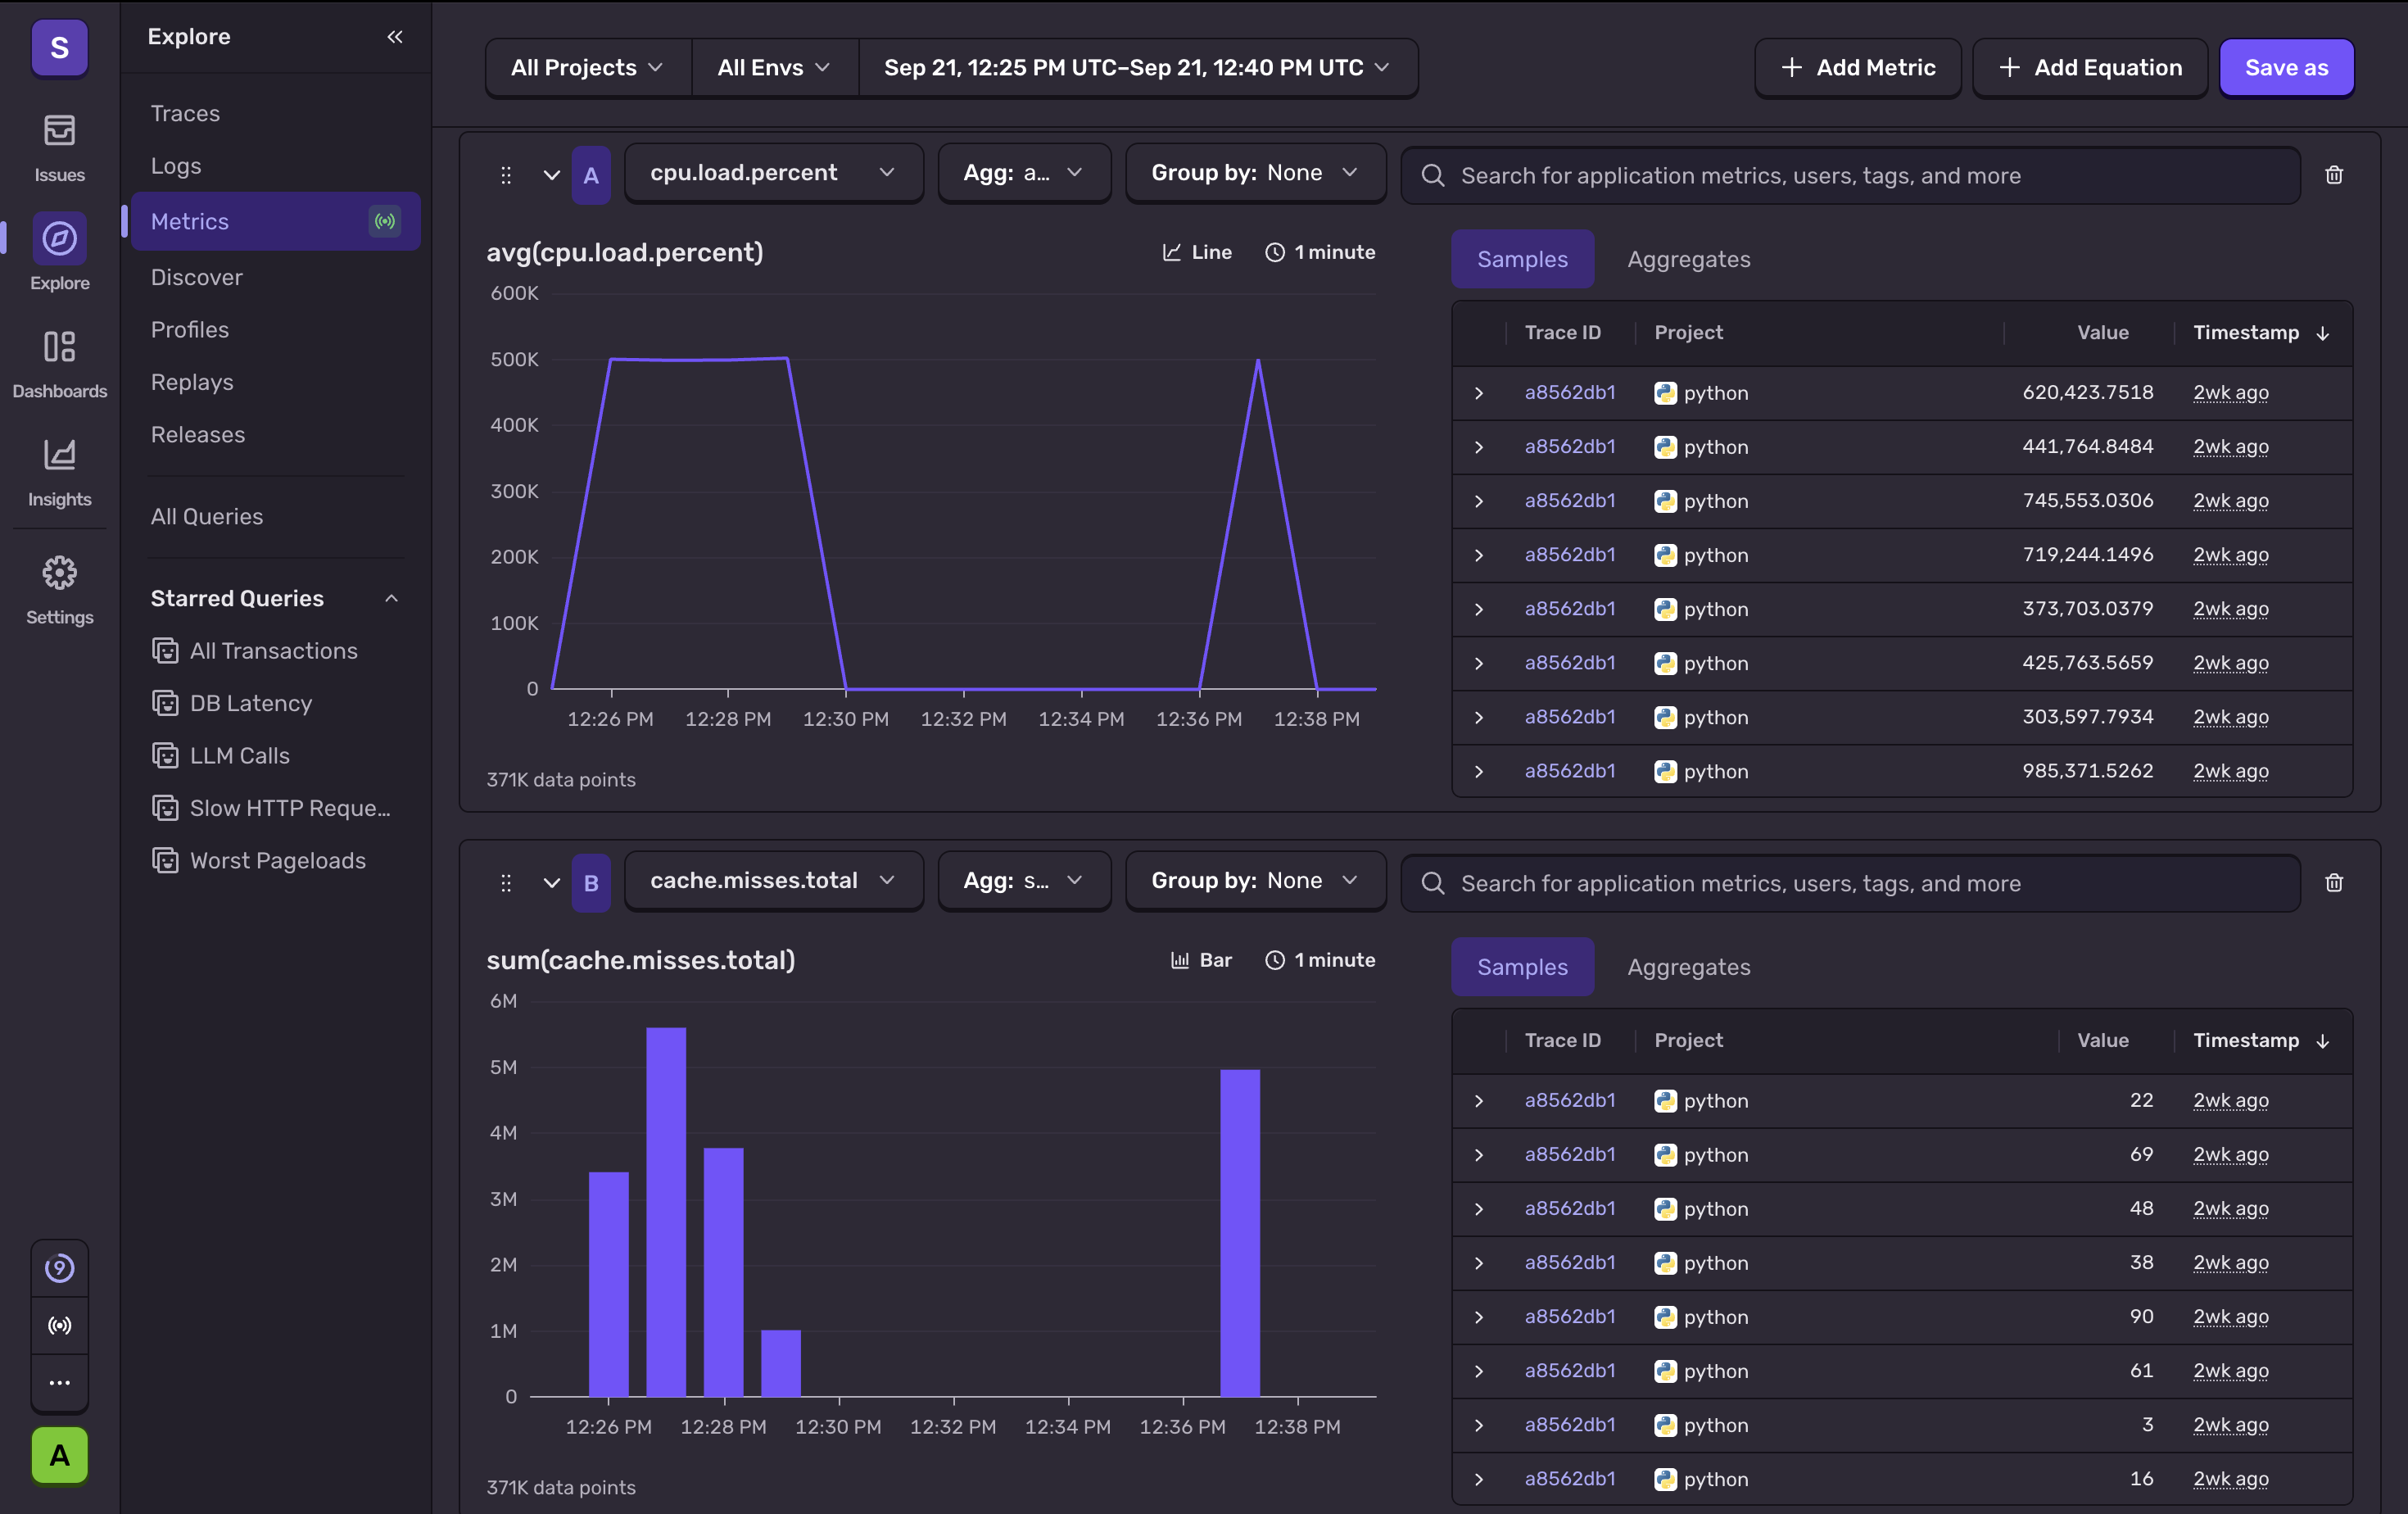
Task: Open the onboarding progress circle icon
Action: (x=59, y=1269)
